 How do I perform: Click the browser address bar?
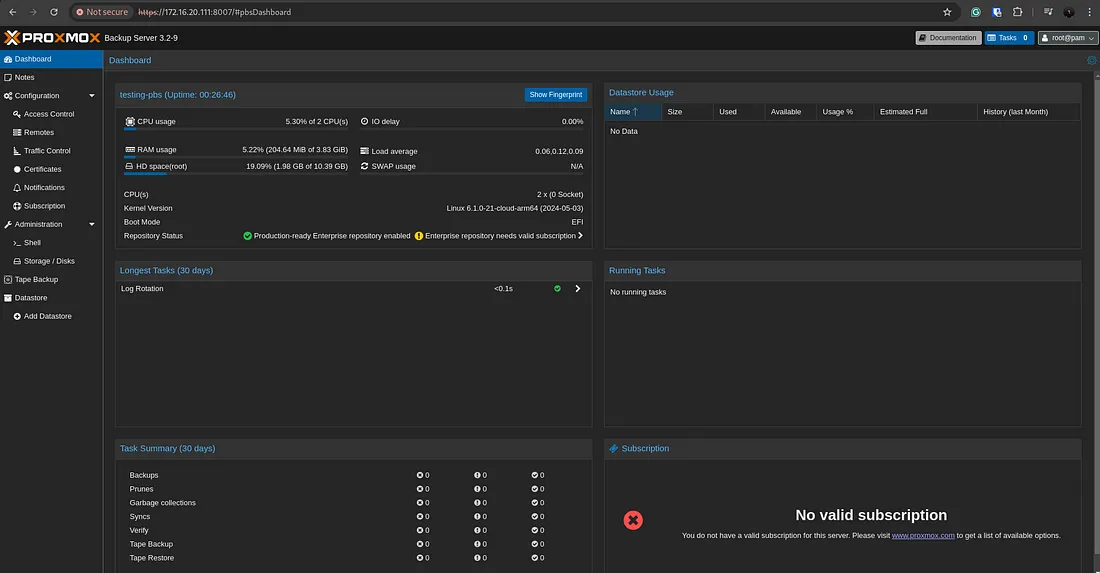[x=516, y=12]
